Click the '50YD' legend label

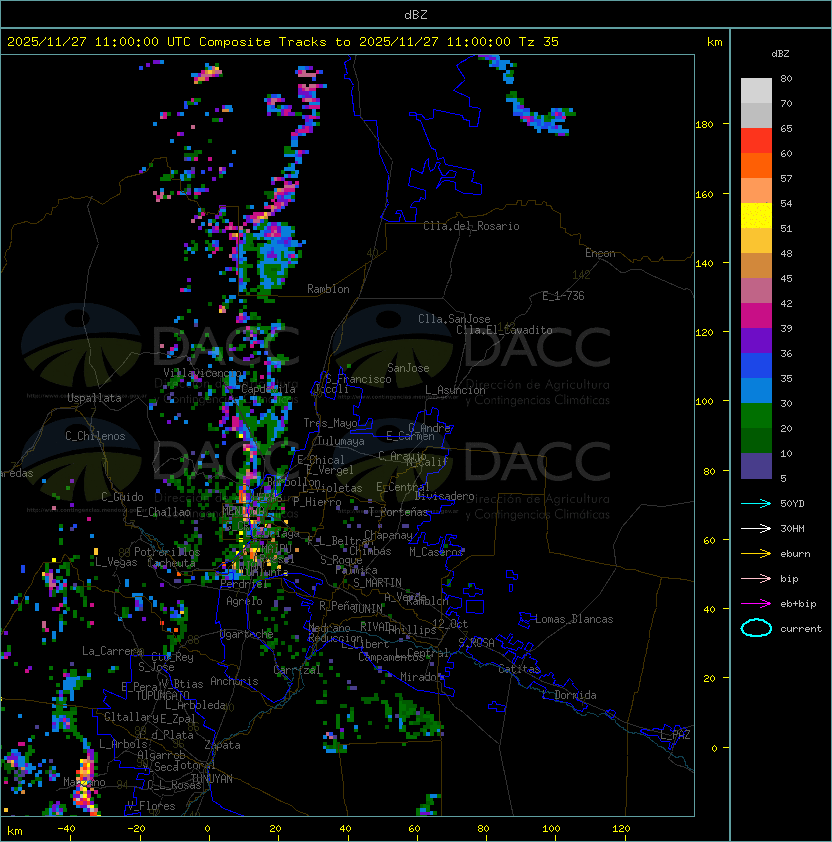click(x=792, y=503)
